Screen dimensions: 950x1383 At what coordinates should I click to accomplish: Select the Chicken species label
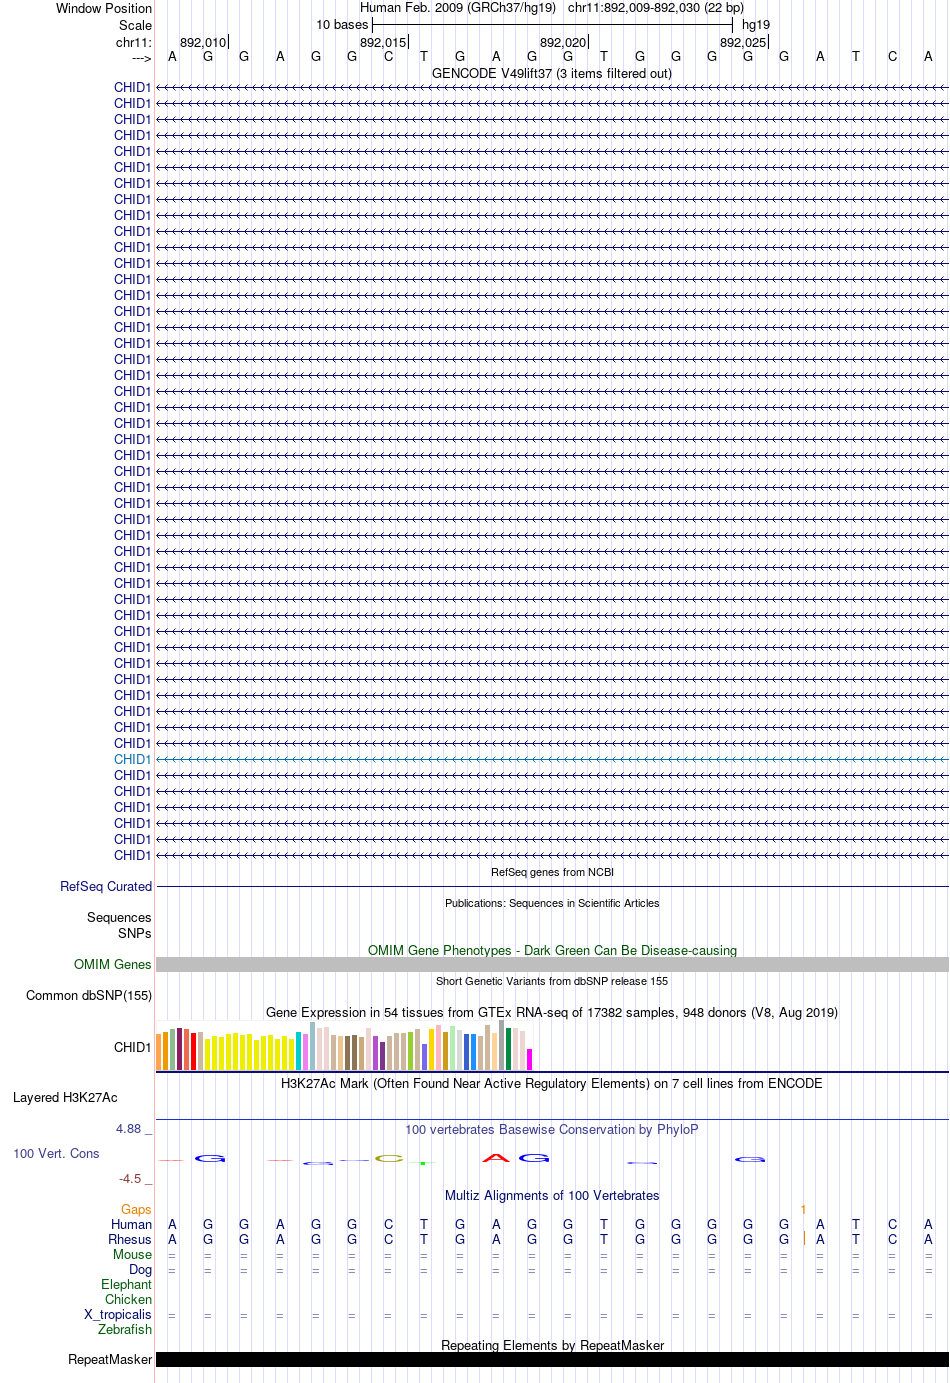[x=128, y=1299]
